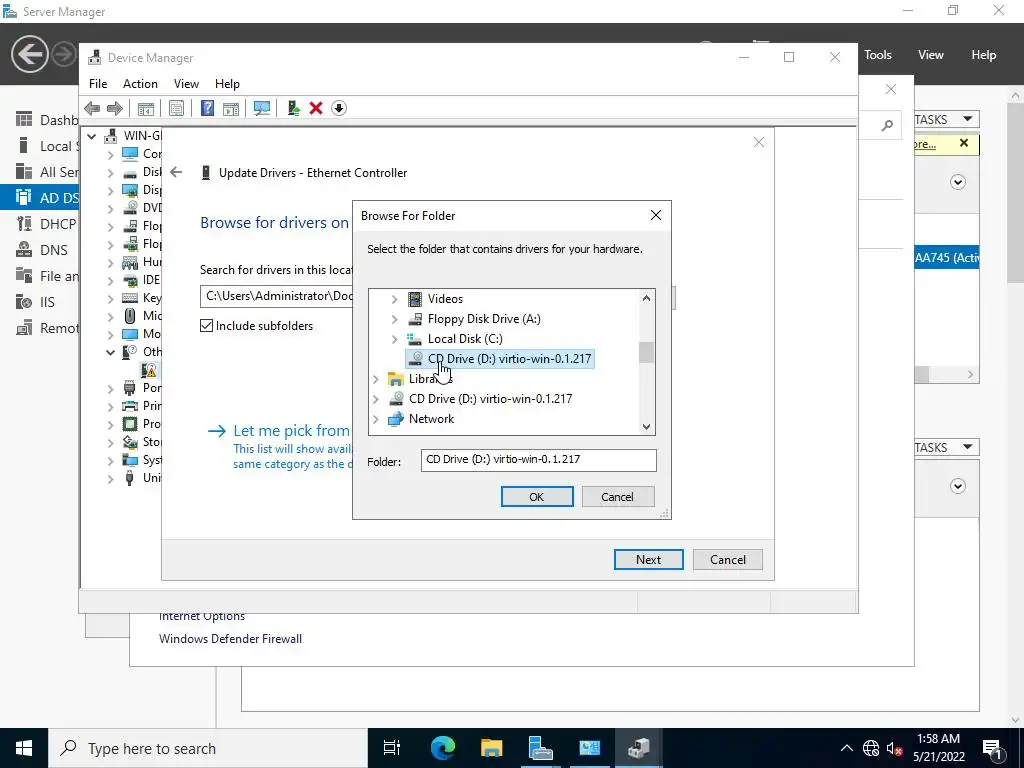Click back arrow in Update Drivers wizard
Viewport: 1024px width, 768px height.
point(176,172)
